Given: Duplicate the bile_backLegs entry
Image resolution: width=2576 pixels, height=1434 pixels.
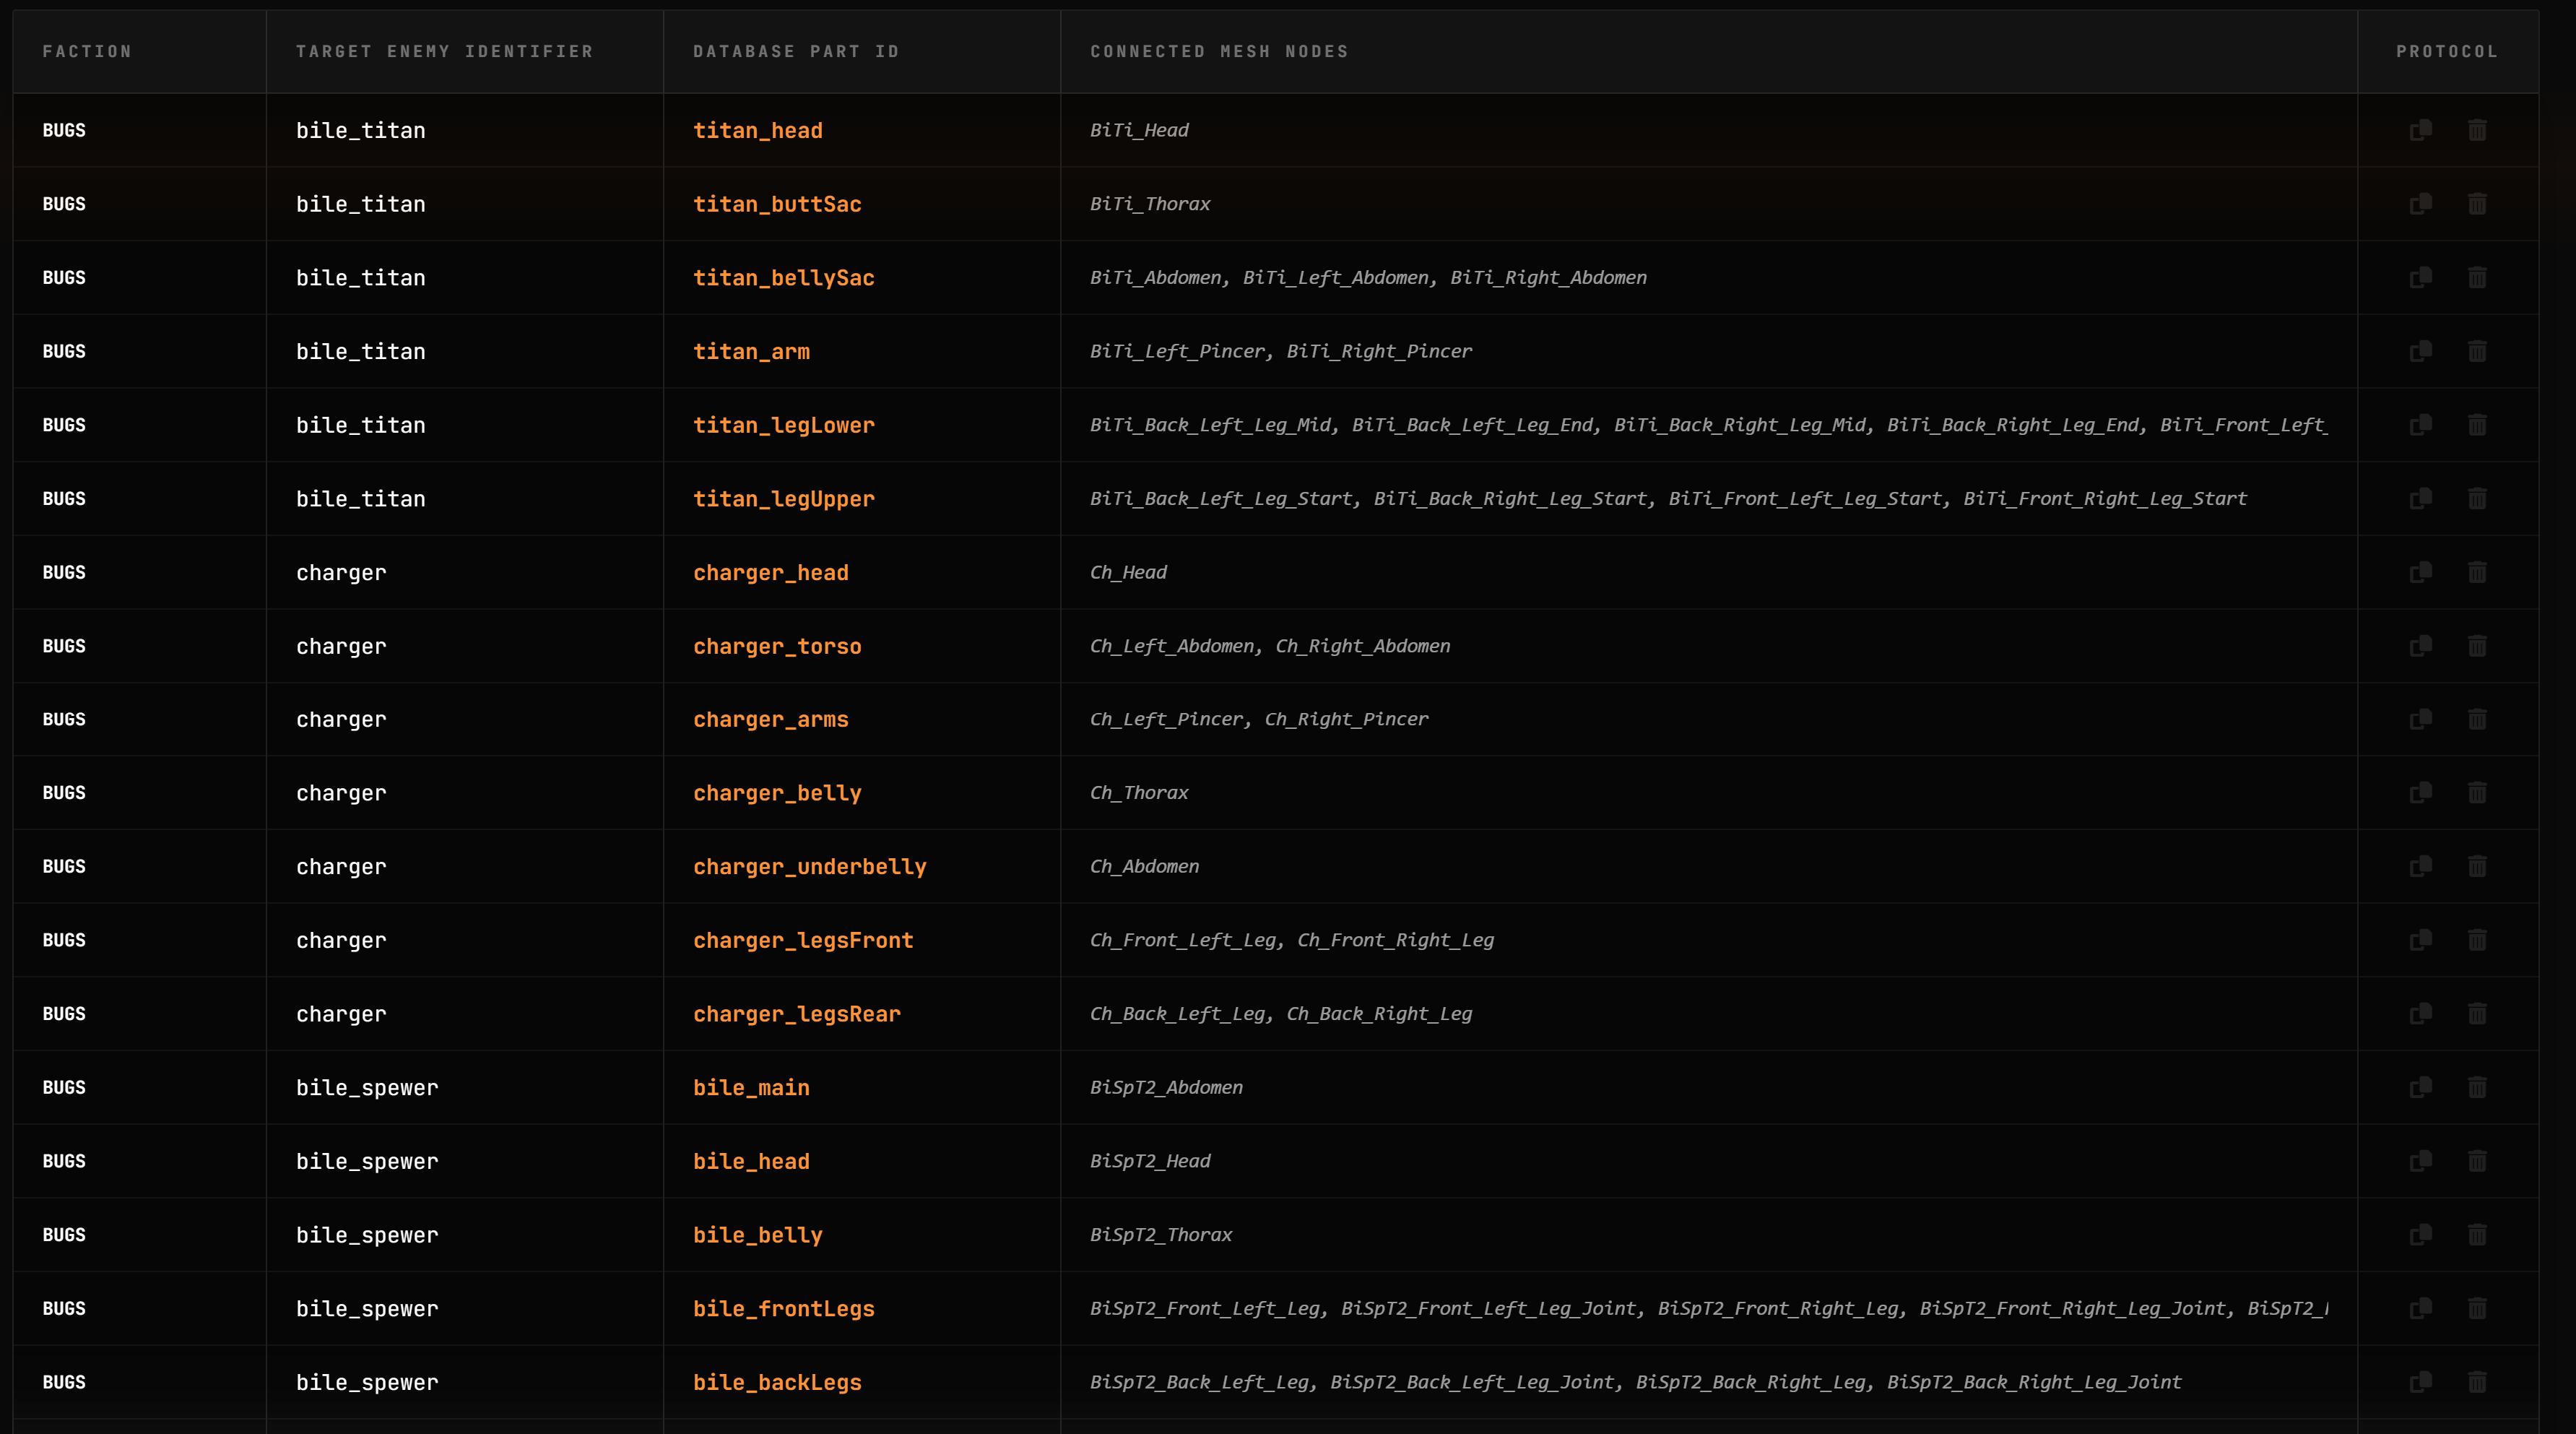Looking at the screenshot, I should pos(2420,1382).
